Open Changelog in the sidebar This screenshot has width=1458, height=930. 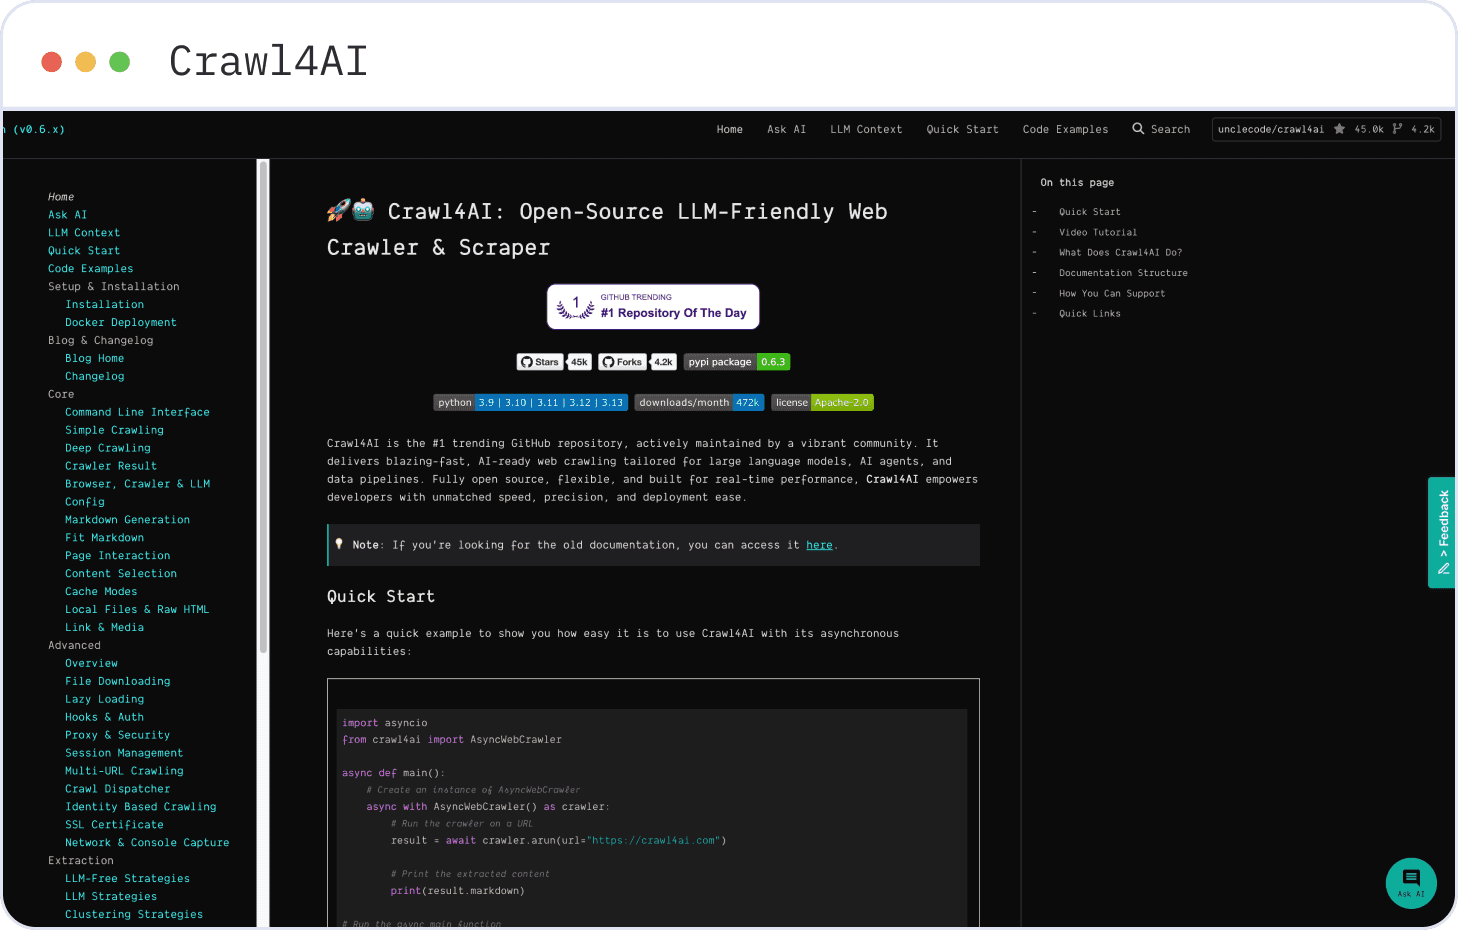(95, 377)
